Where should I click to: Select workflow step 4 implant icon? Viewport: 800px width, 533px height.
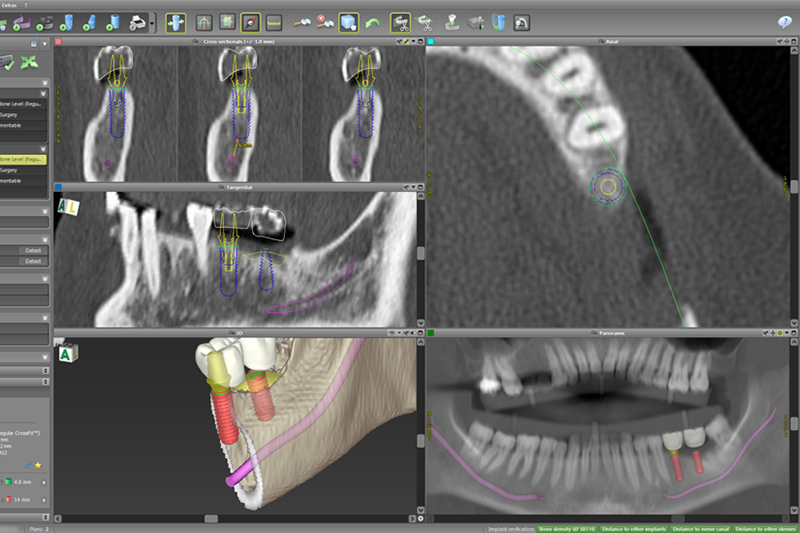67,23
